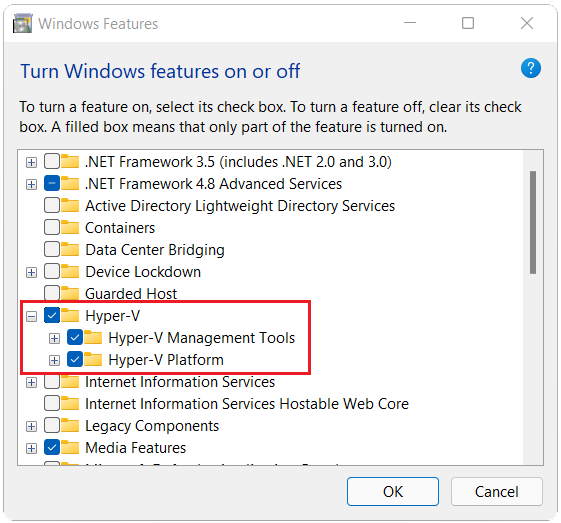
Task: Expand the .NET Framework 3.5 node
Action: coord(31,162)
